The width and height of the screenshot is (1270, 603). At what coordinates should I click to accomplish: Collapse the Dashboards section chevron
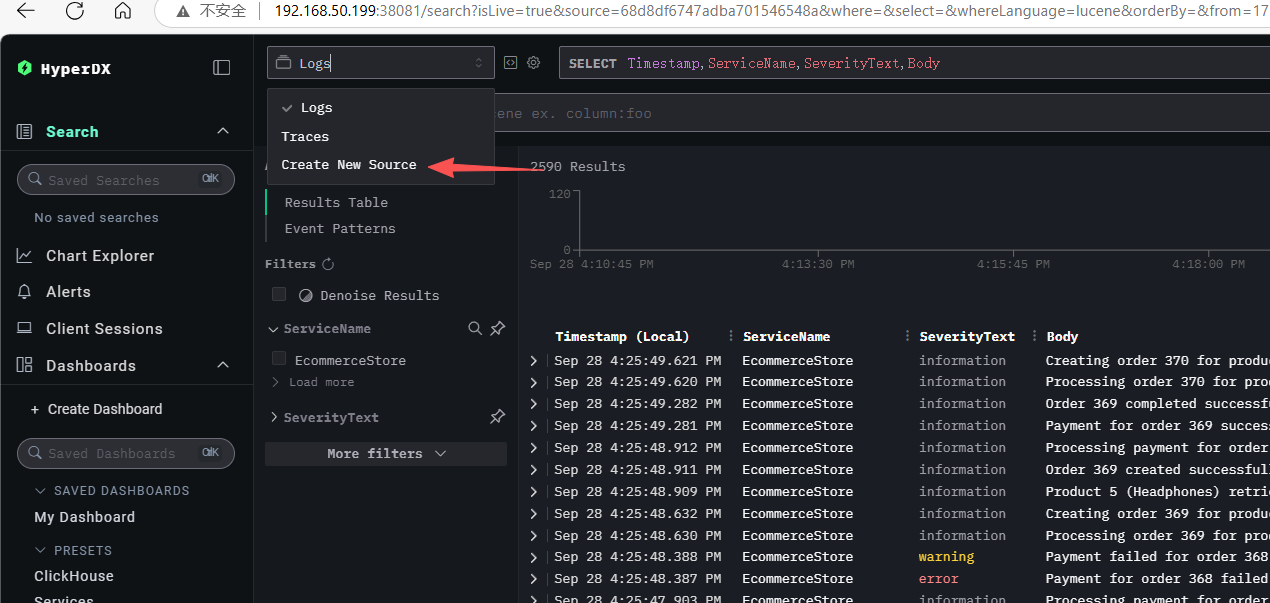[223, 365]
